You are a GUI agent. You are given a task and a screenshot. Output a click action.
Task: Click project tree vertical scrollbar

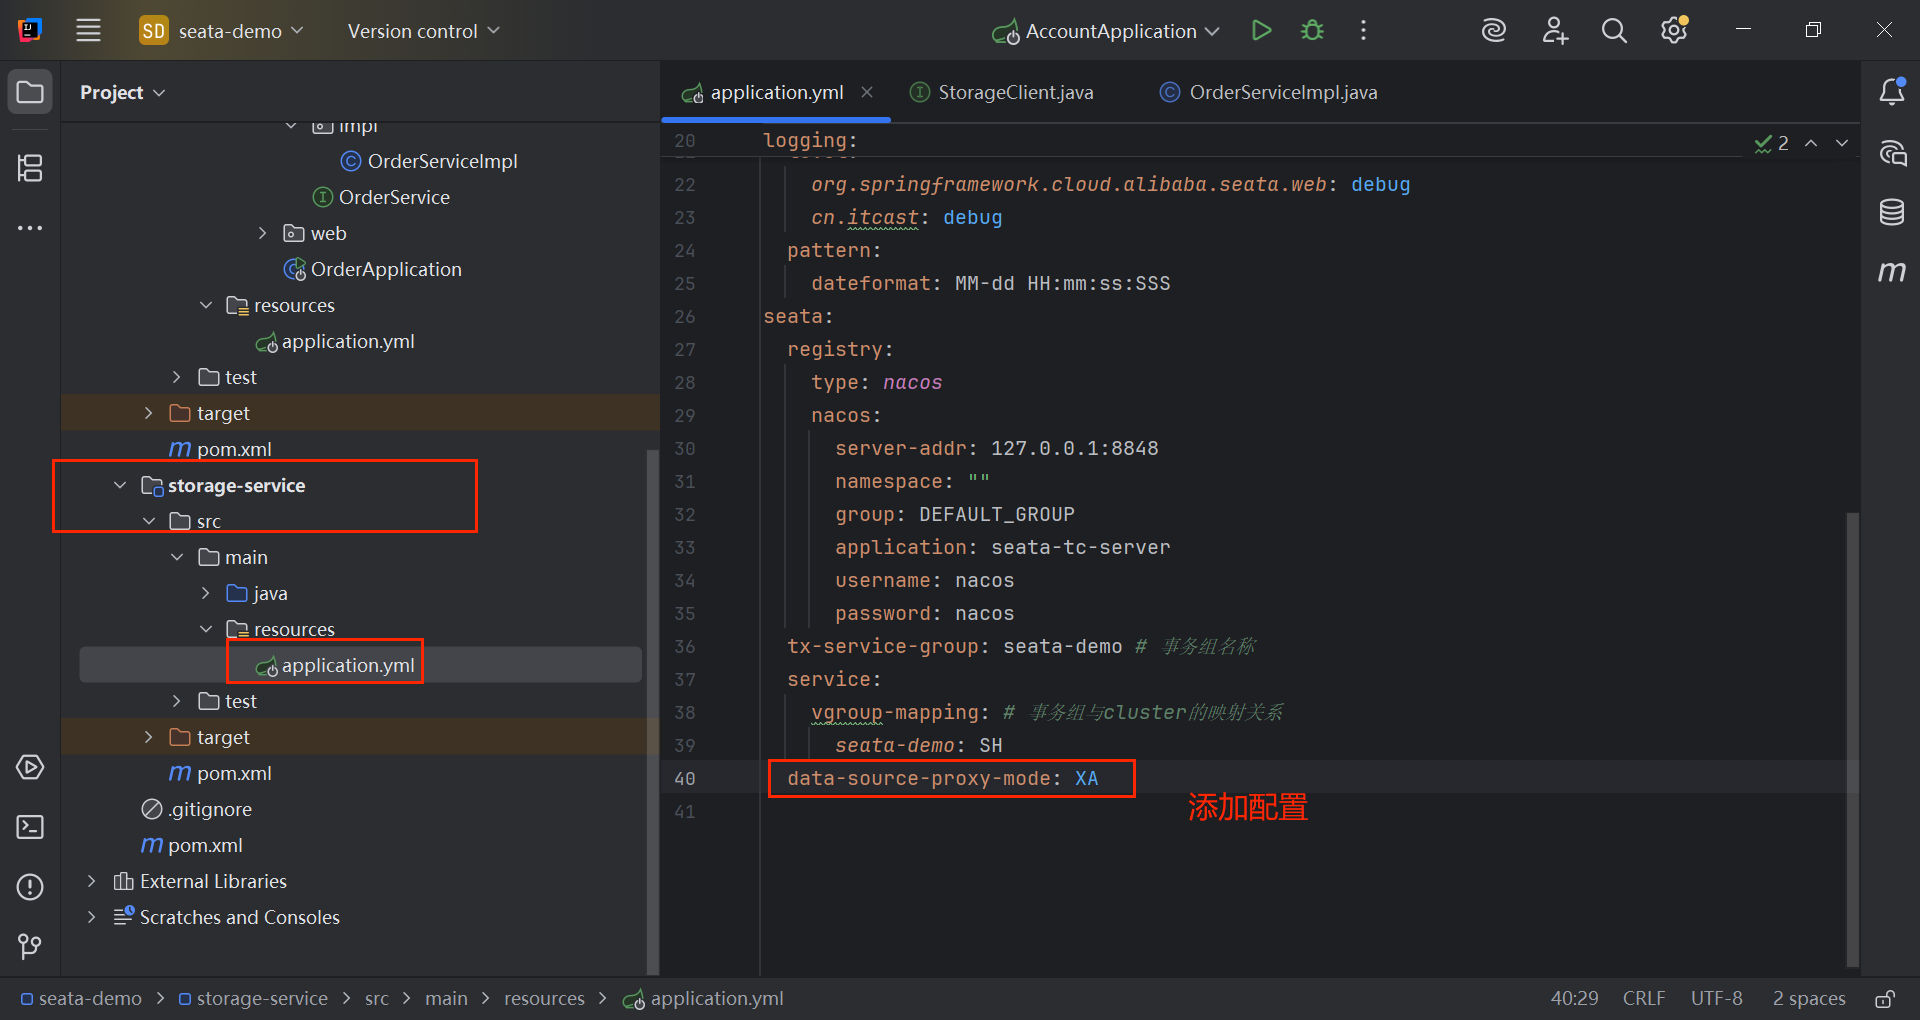653,710
